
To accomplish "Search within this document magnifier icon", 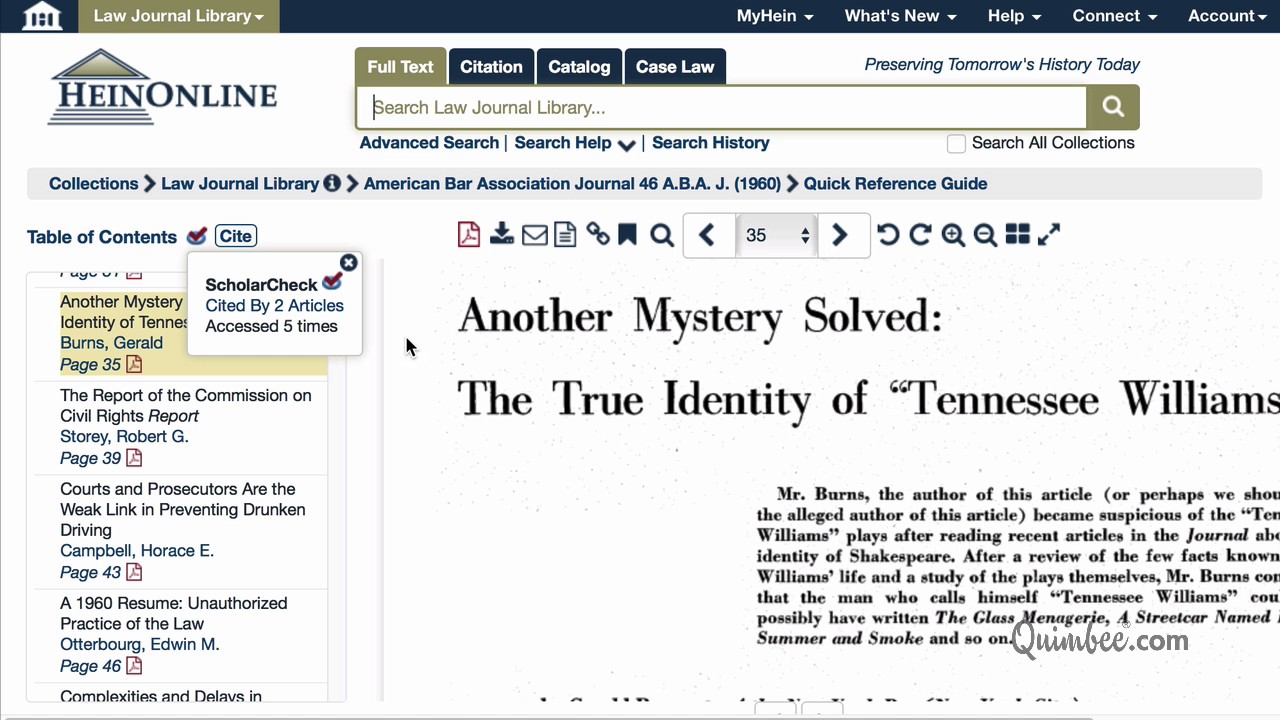I will click(x=661, y=235).
